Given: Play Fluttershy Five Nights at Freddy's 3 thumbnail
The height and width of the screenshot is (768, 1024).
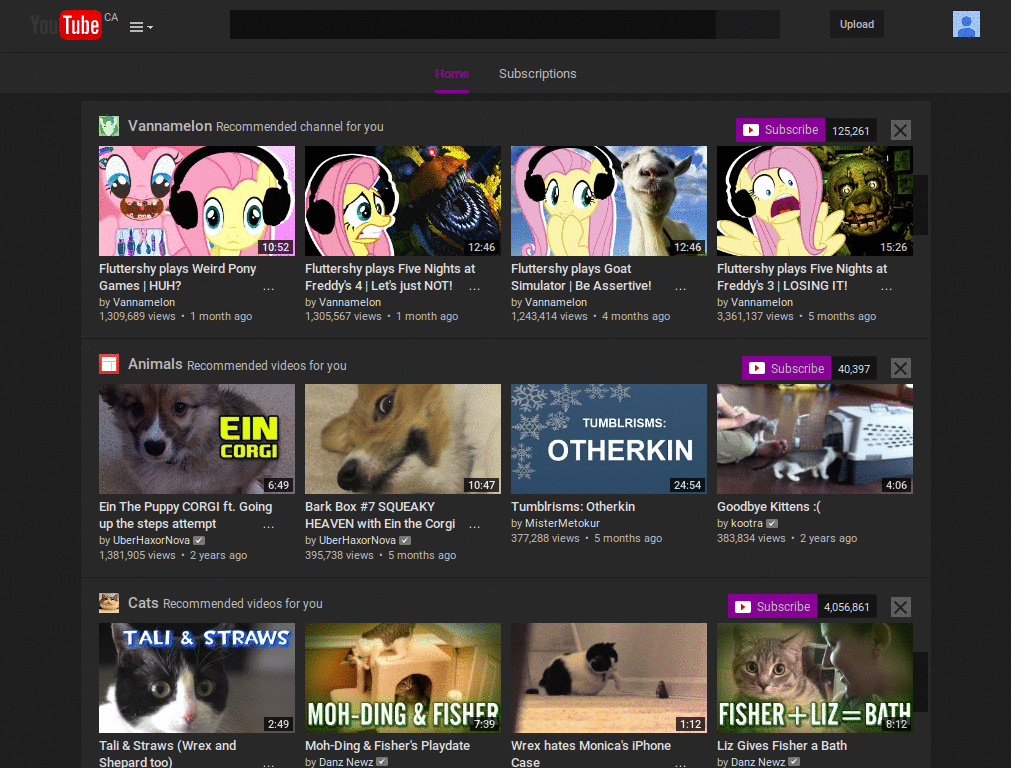Looking at the screenshot, I should [815, 201].
